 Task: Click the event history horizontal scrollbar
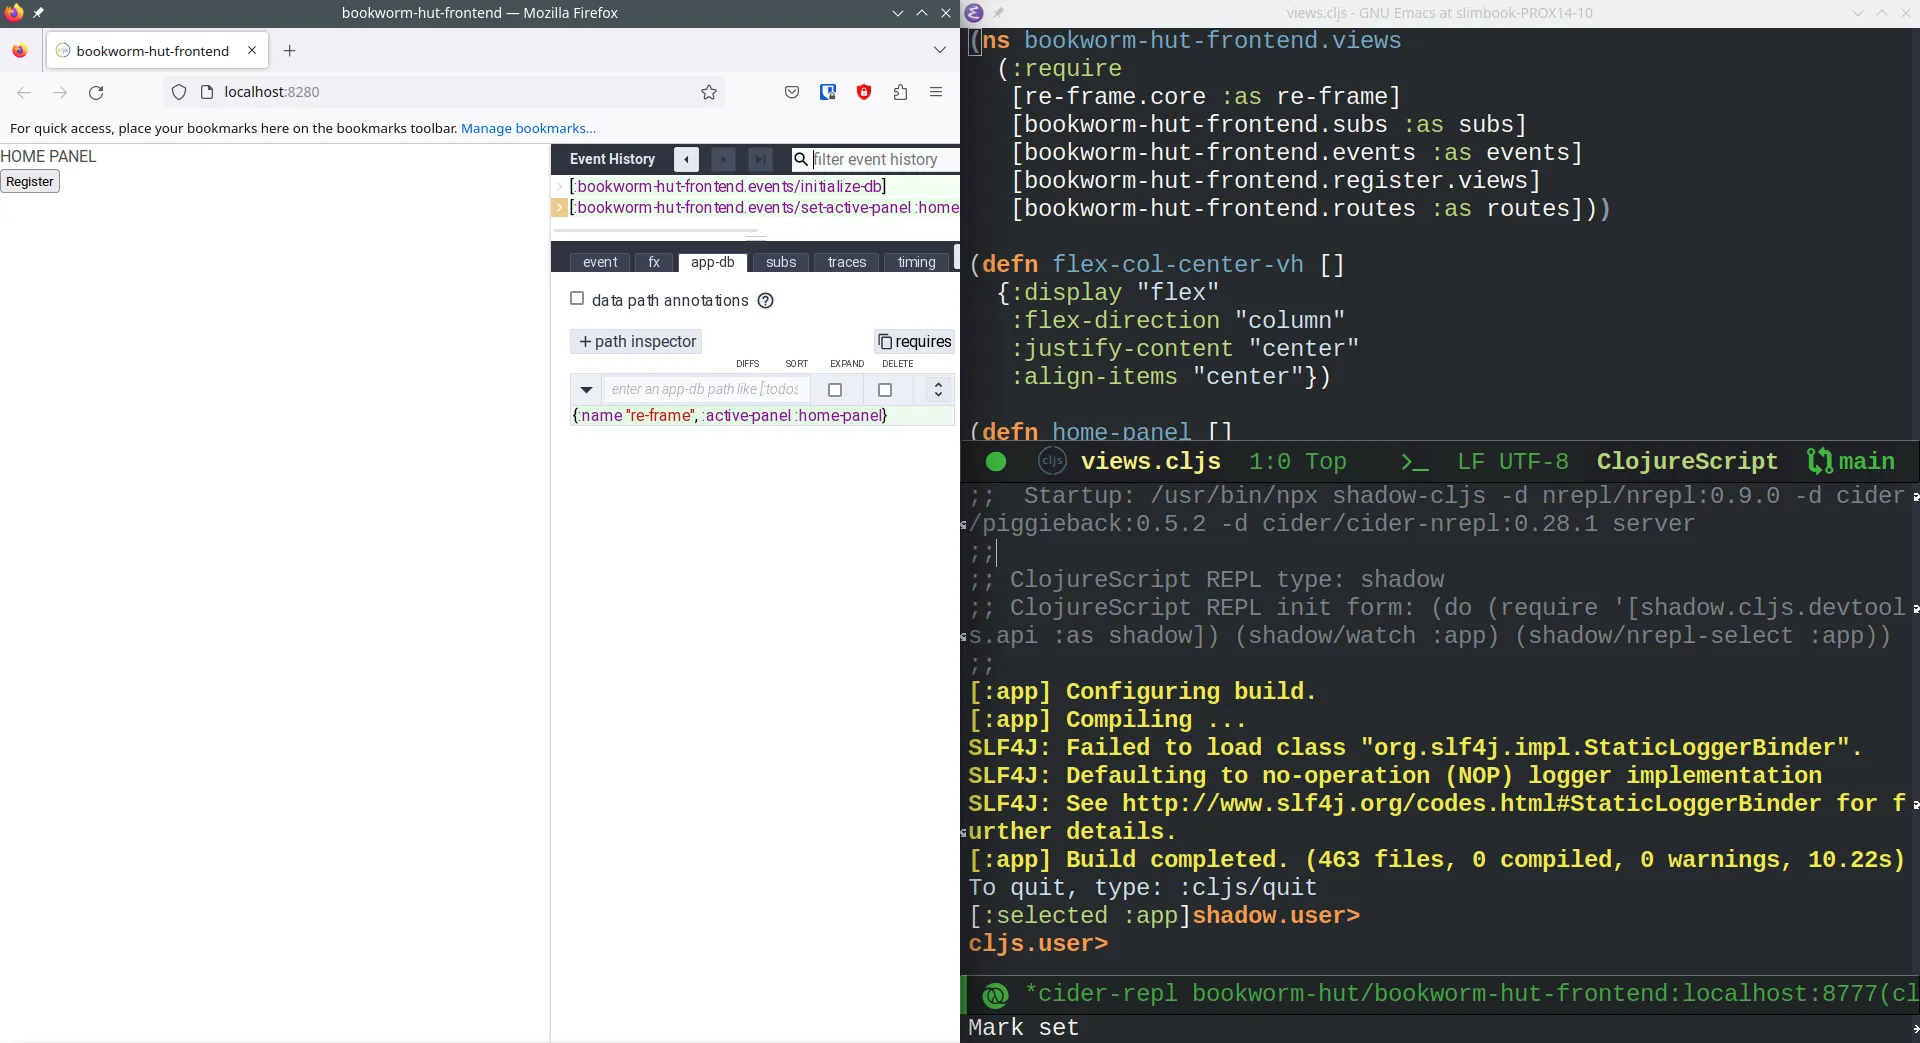655,231
